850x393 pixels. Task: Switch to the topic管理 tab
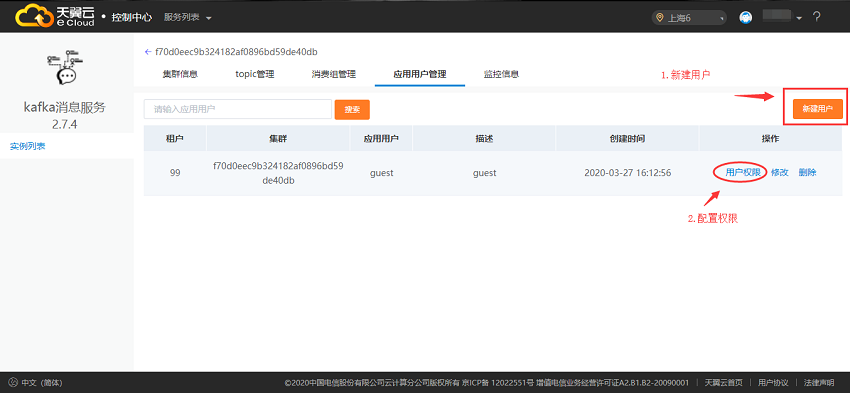point(255,74)
